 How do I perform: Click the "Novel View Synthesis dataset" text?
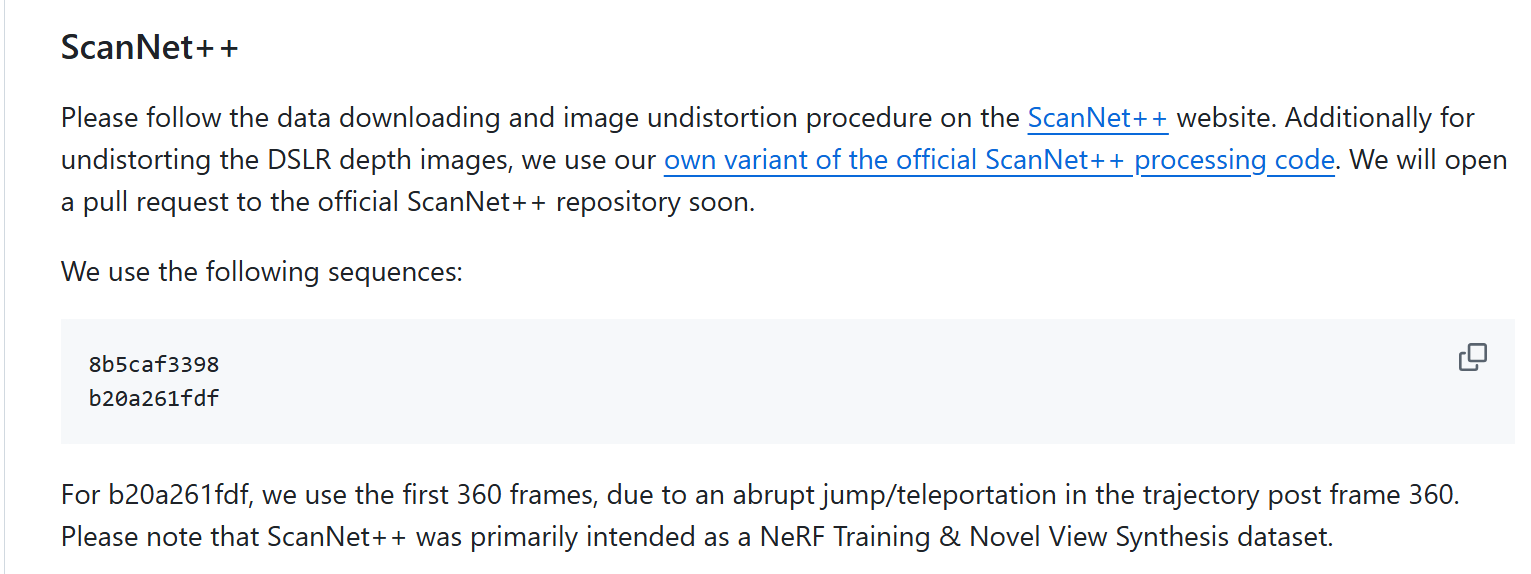click(1151, 536)
